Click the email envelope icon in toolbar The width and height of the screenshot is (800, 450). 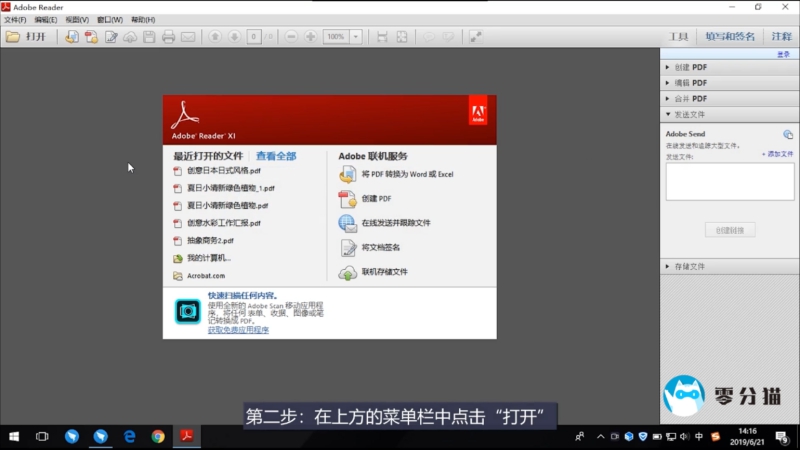click(188, 37)
